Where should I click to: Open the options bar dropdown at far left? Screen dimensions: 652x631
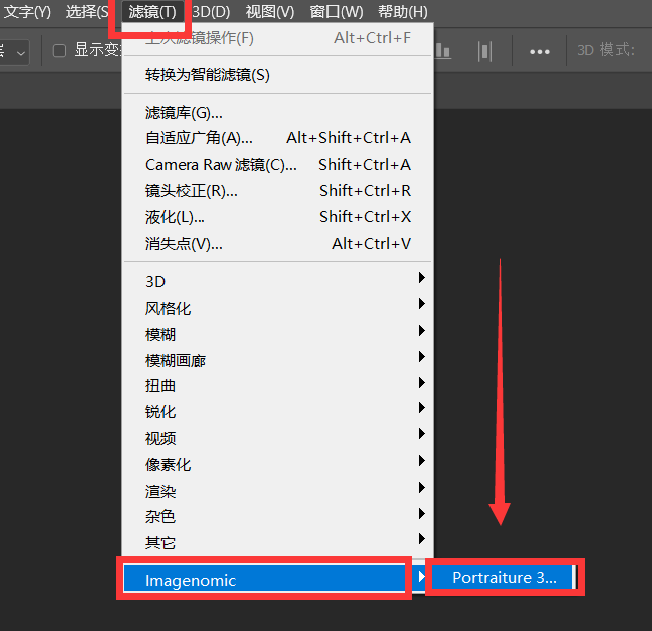14,52
